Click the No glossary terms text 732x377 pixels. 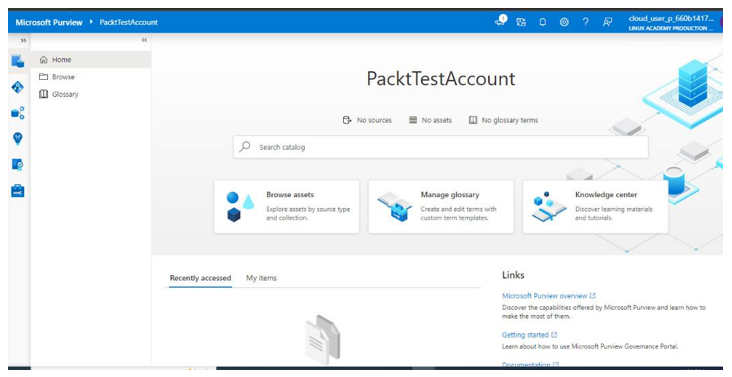[x=510, y=120]
